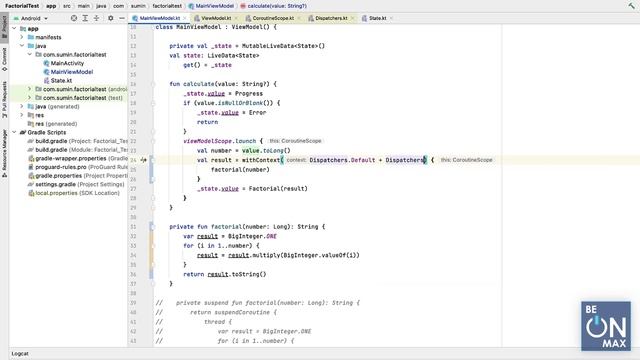Open local.properties file
This screenshot has width=640, height=360.
(73, 193)
